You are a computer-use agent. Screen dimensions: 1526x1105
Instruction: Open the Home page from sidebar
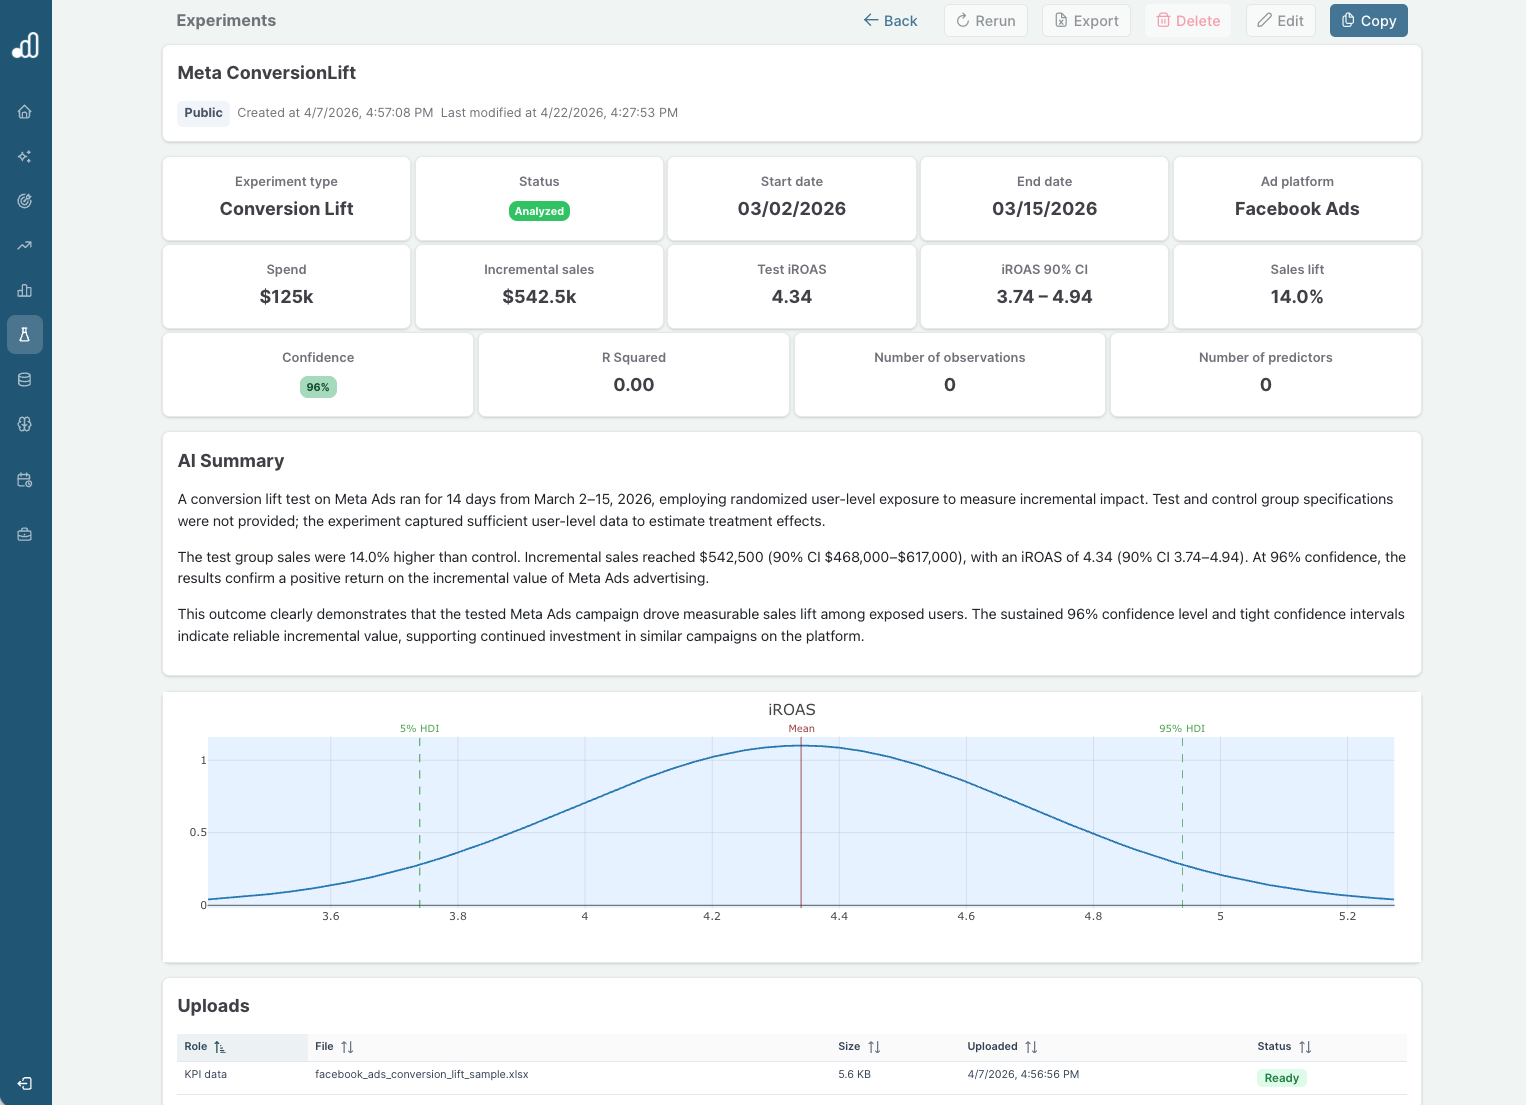[x=25, y=112]
